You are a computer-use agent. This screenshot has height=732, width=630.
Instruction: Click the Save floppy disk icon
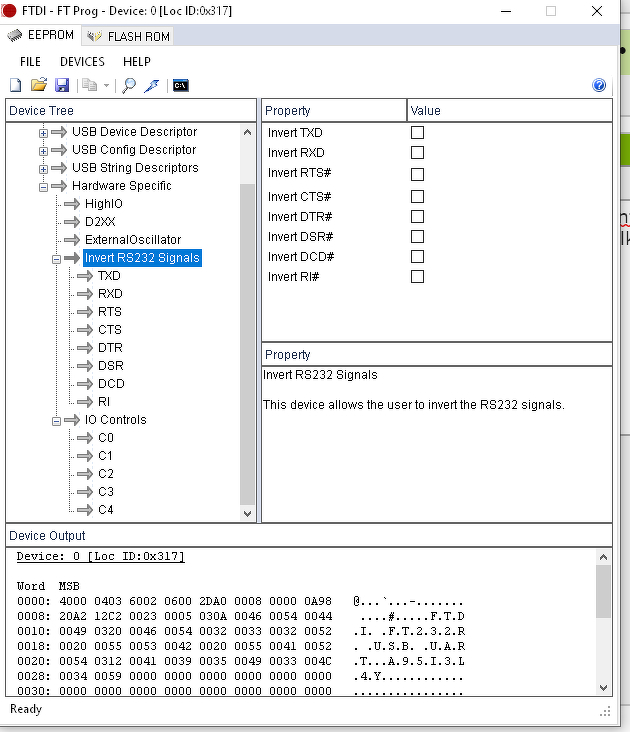click(62, 85)
